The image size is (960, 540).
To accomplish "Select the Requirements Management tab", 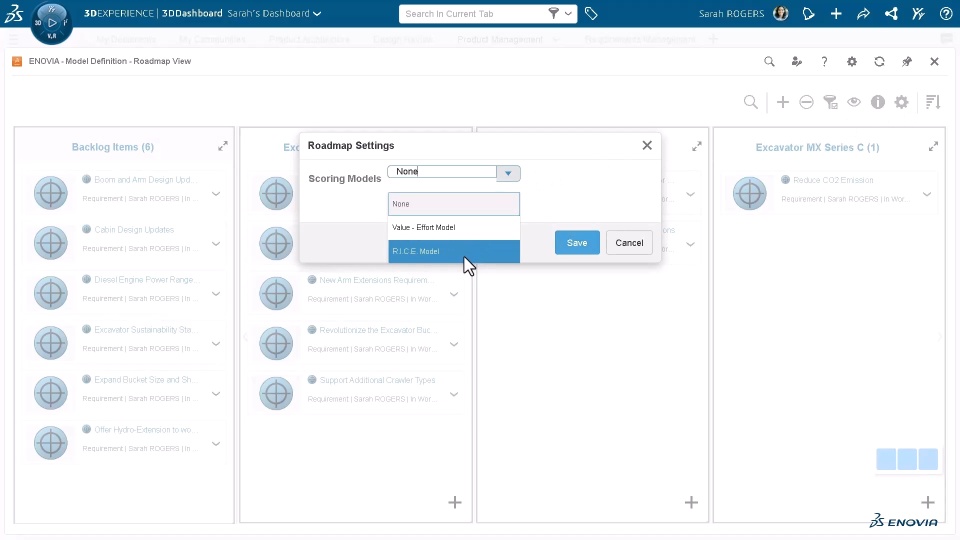I will 640,39.
